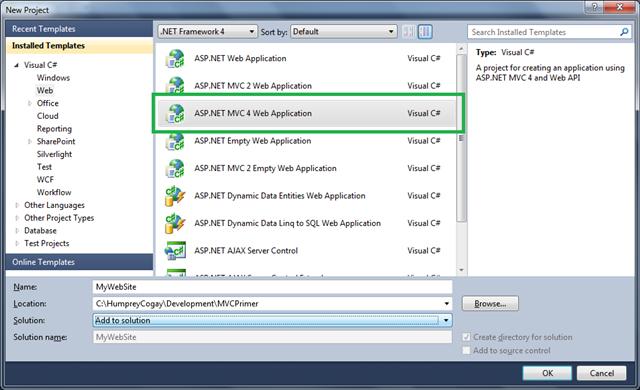
Task: Click the ASP.NET Web Application template icon
Action: point(175,59)
